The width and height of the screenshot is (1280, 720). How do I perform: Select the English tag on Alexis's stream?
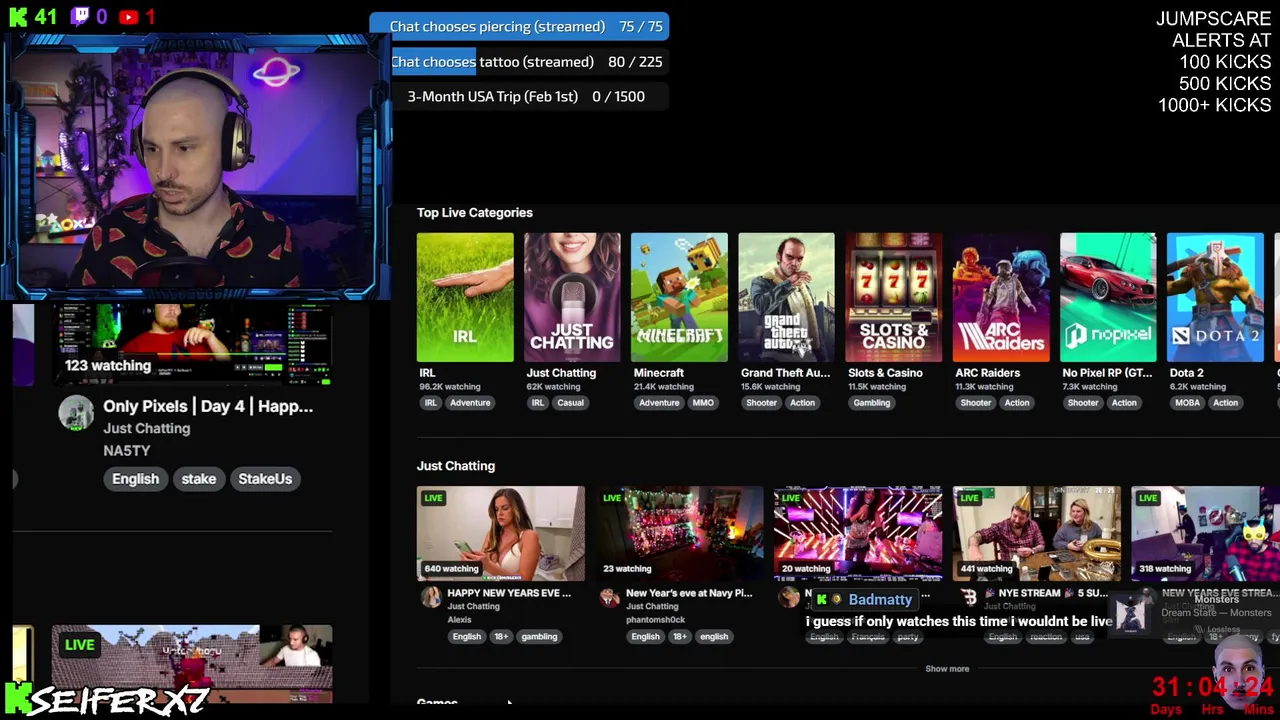[467, 637]
